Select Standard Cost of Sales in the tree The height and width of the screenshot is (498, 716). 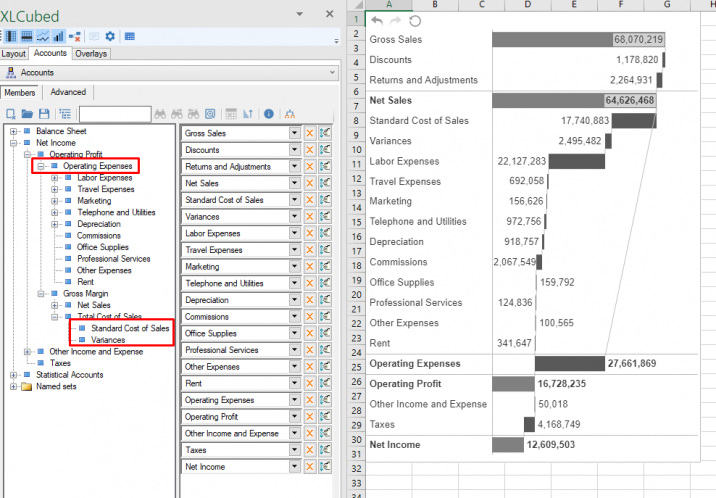[x=130, y=328]
